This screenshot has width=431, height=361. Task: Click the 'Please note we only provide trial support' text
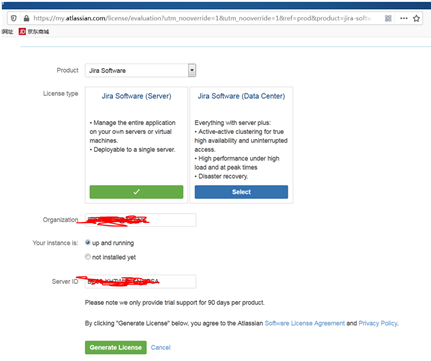(x=175, y=303)
